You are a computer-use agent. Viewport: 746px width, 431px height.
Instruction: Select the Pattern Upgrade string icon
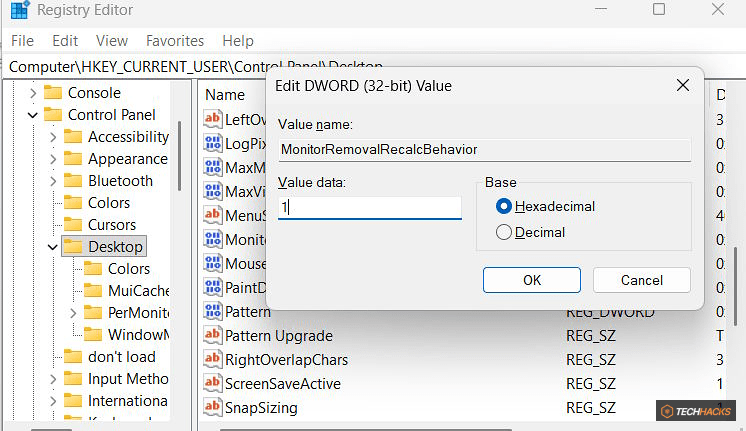point(213,335)
